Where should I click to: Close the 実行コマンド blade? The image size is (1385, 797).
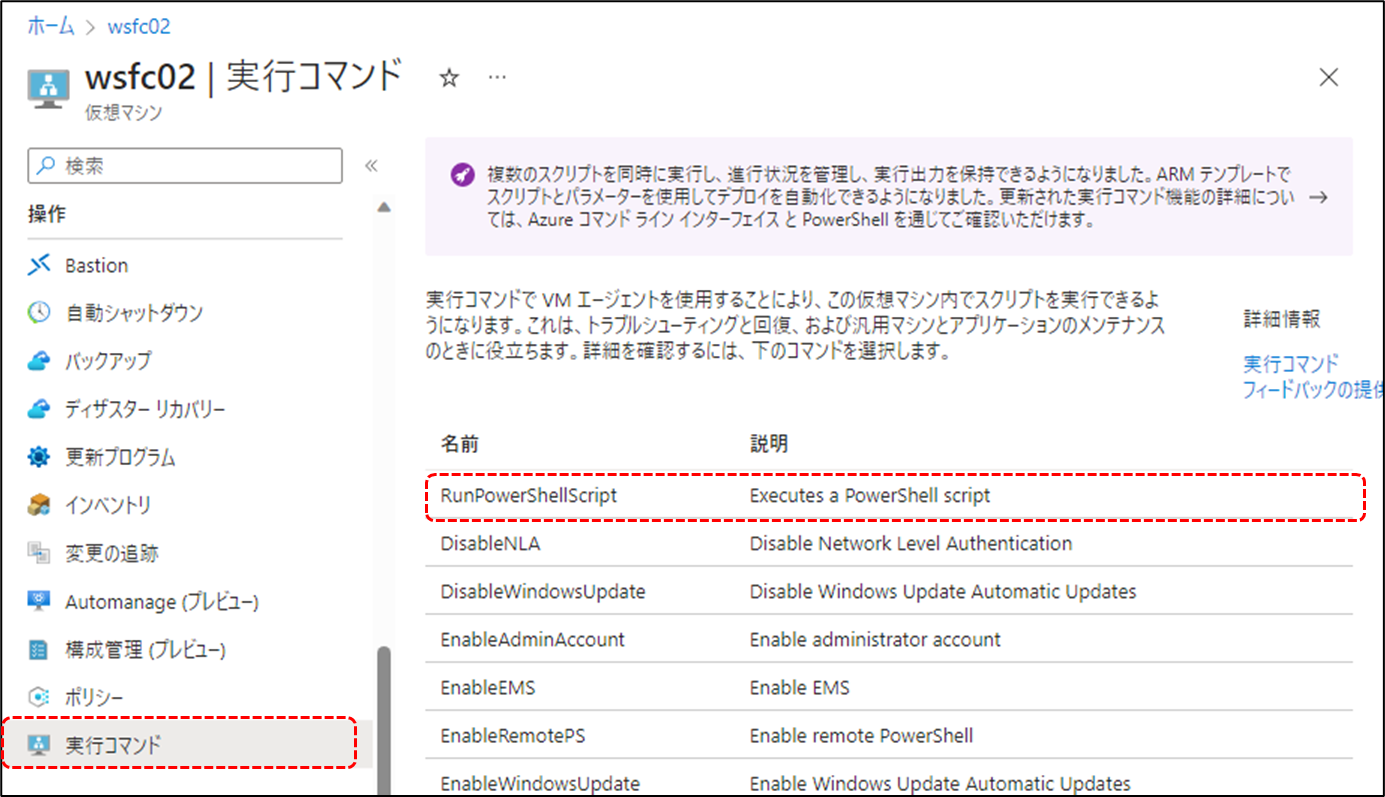pos(1328,77)
